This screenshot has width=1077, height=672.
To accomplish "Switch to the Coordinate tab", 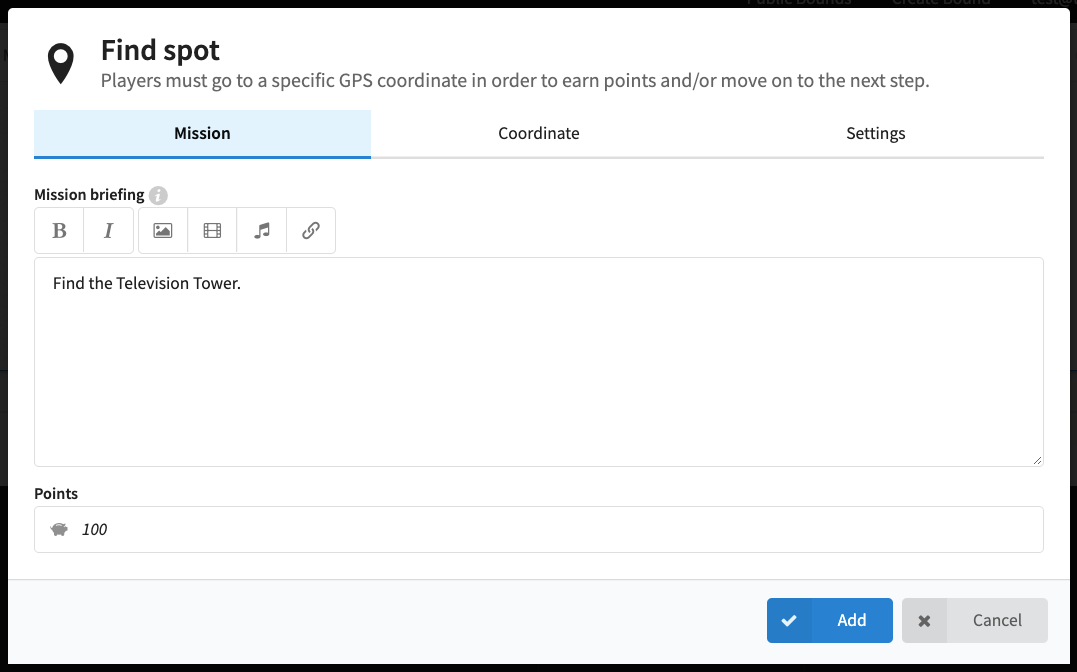I will pos(538,133).
